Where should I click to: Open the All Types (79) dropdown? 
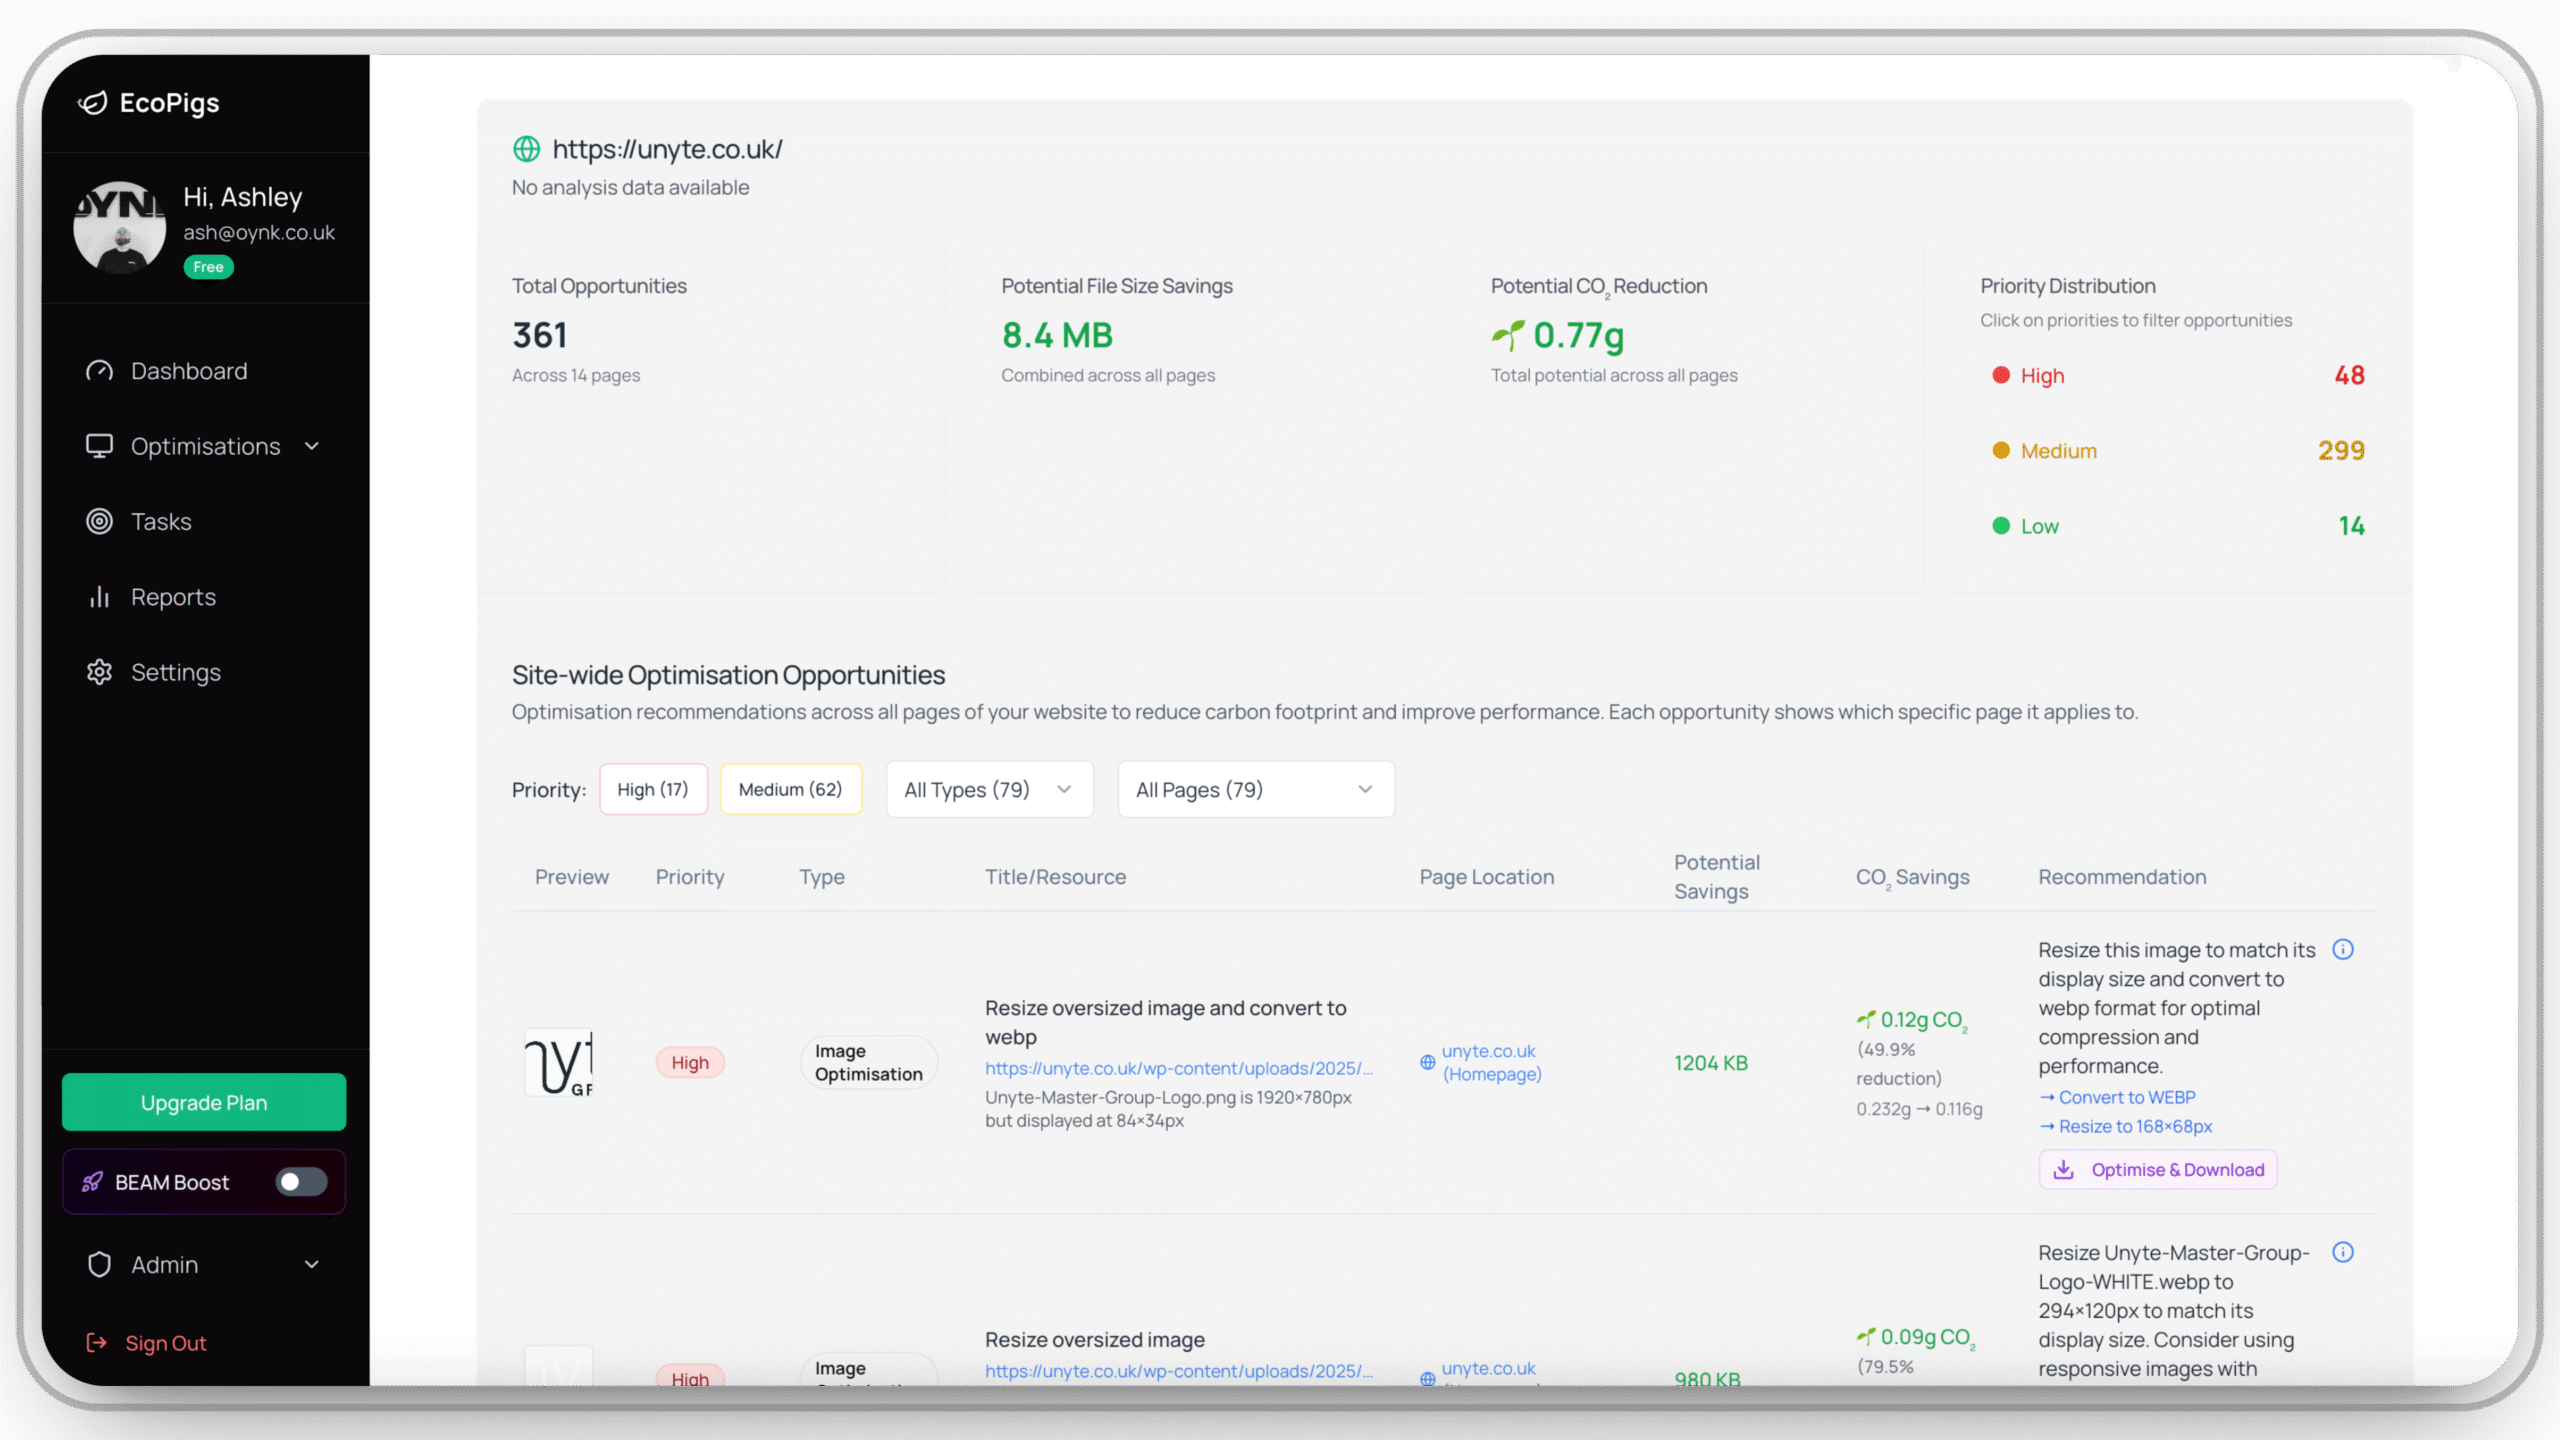point(989,789)
